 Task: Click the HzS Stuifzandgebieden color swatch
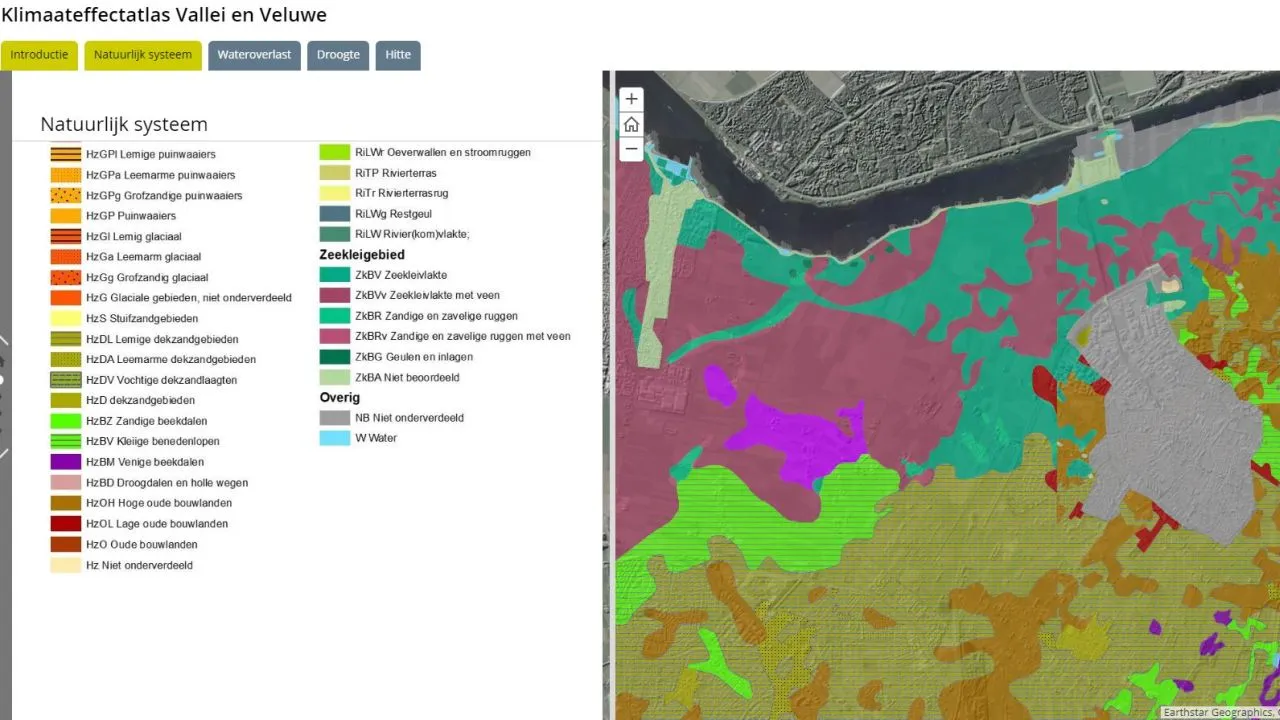click(65, 318)
